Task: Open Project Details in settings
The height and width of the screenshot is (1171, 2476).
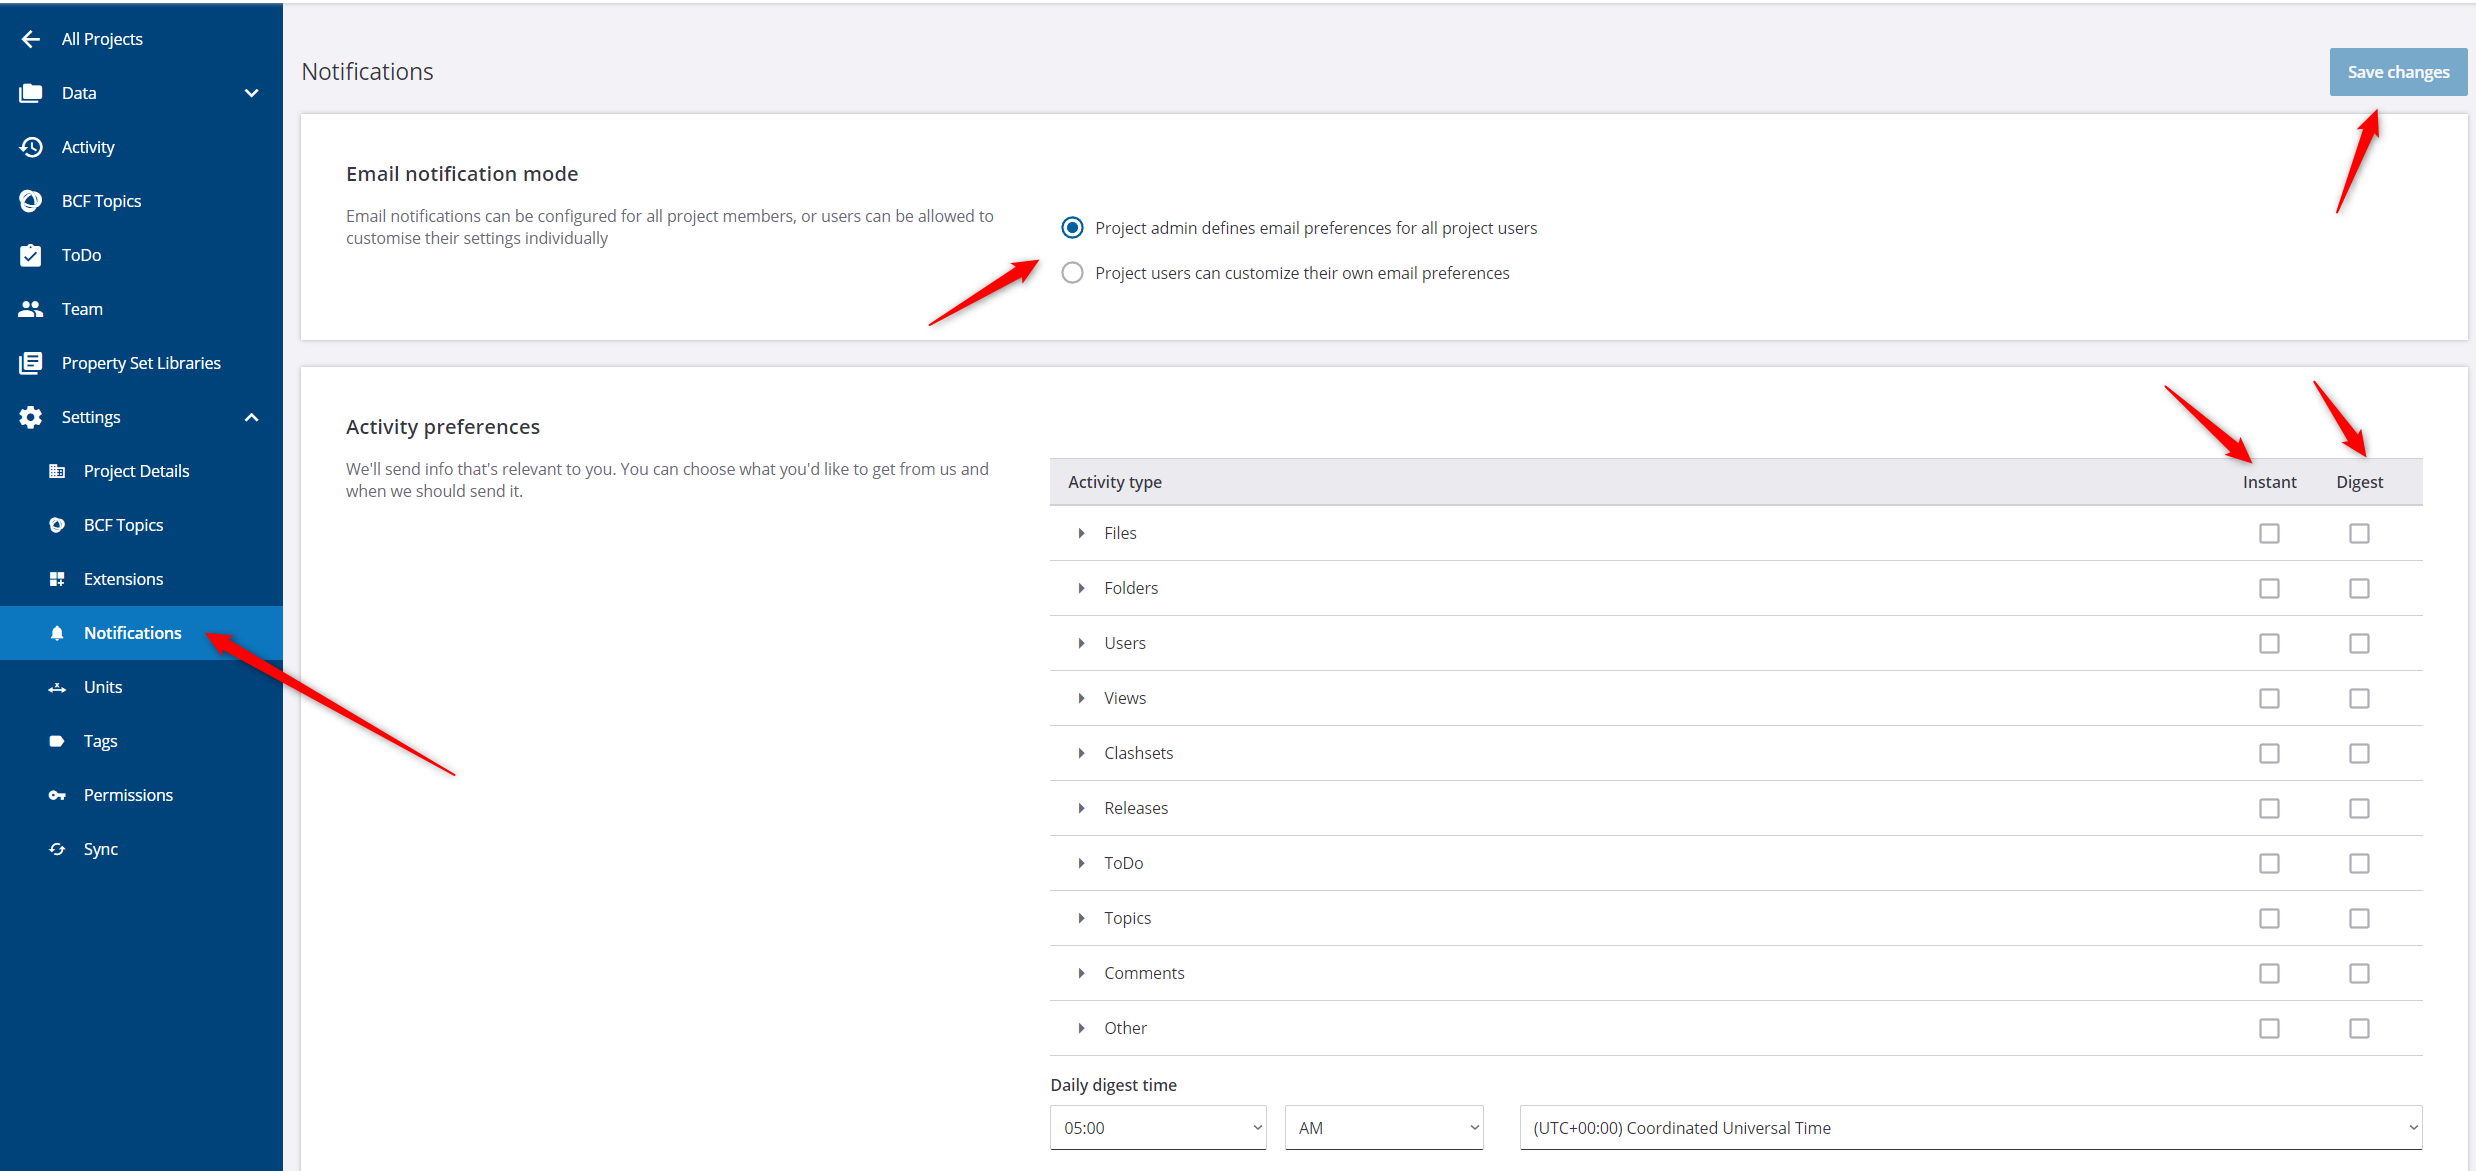Action: [x=136, y=471]
